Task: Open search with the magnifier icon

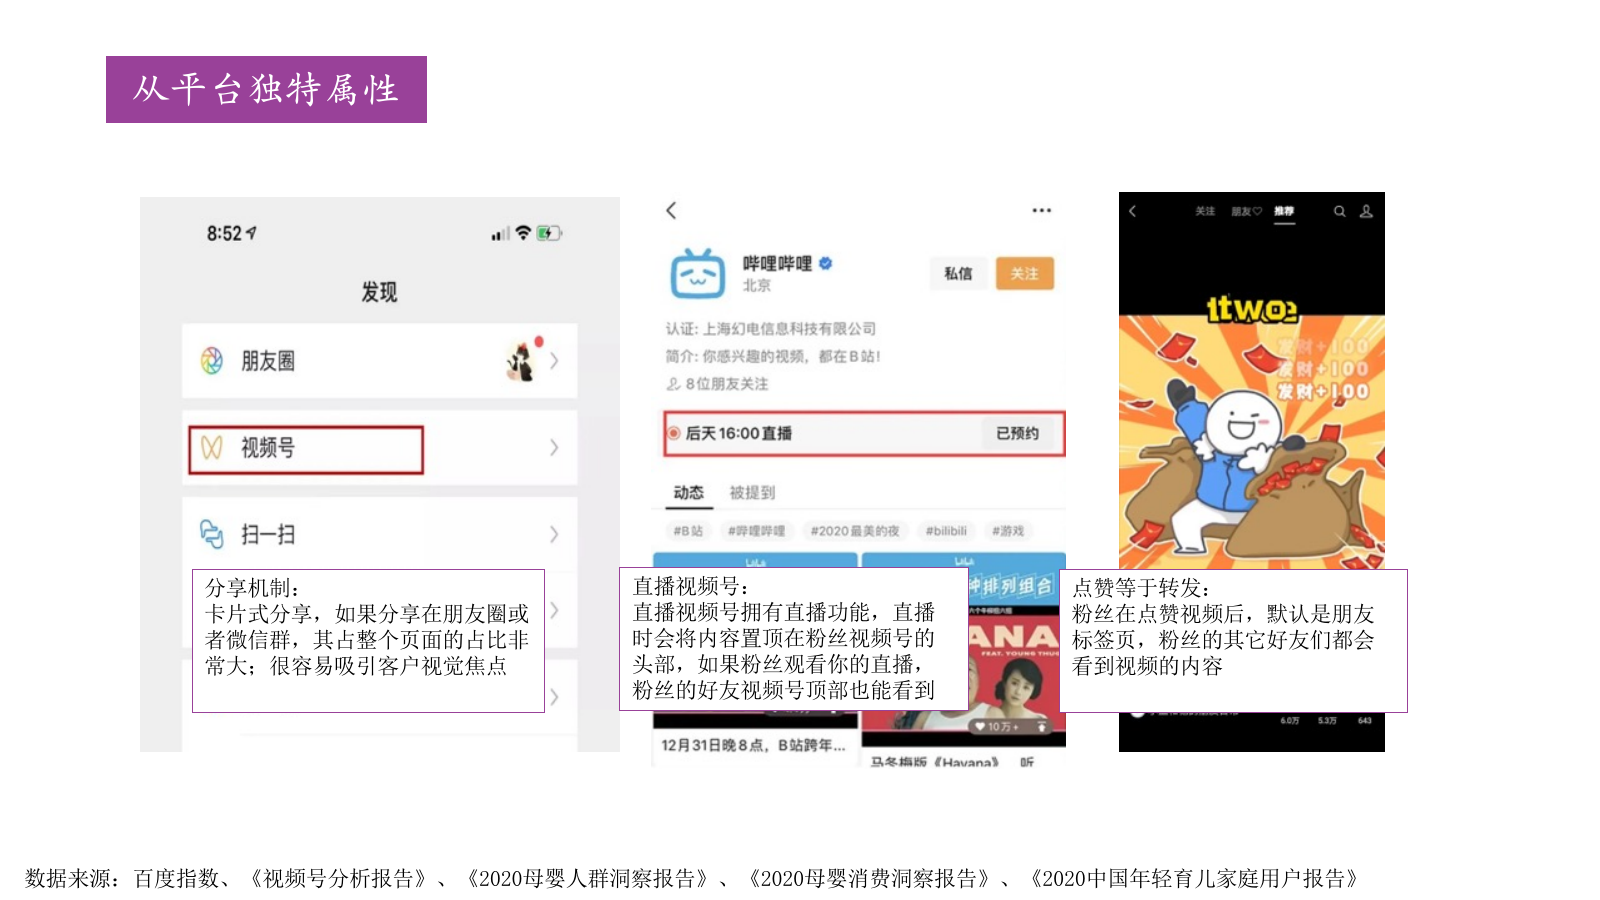Action: pyautogui.click(x=1340, y=212)
